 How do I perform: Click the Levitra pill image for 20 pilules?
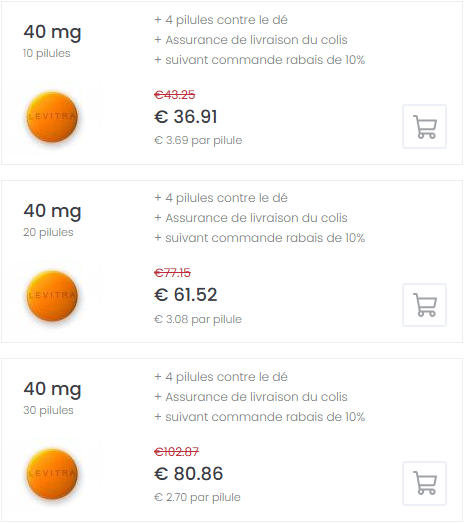52,296
